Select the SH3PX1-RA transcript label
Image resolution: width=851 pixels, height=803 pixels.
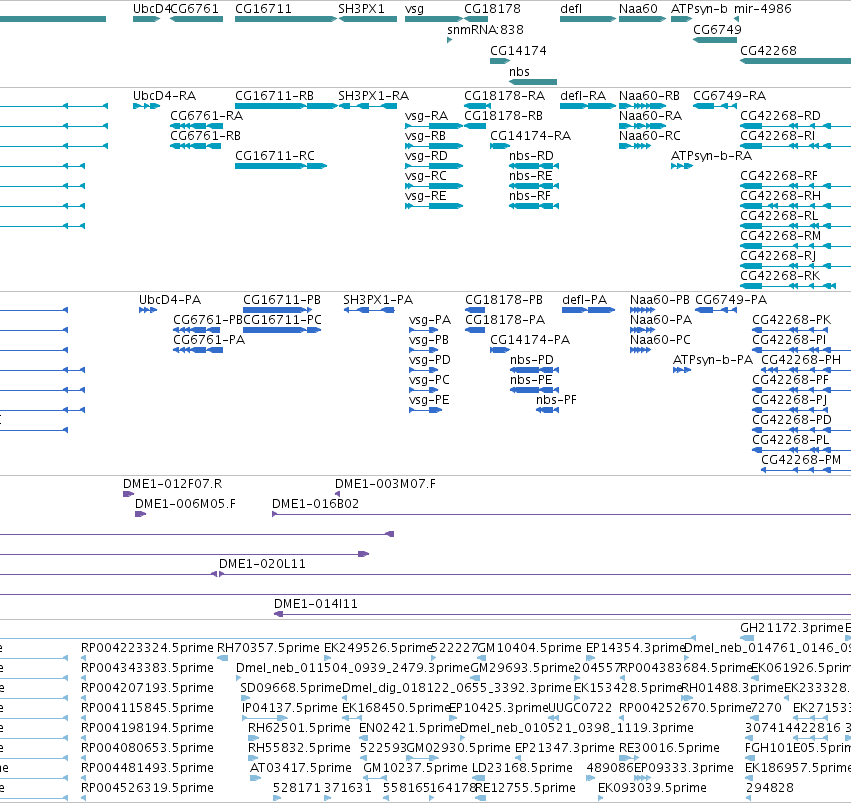(373, 96)
